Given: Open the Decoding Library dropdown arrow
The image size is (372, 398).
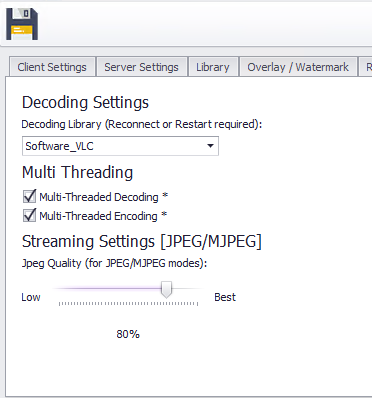Looking at the screenshot, I should click(210, 146).
